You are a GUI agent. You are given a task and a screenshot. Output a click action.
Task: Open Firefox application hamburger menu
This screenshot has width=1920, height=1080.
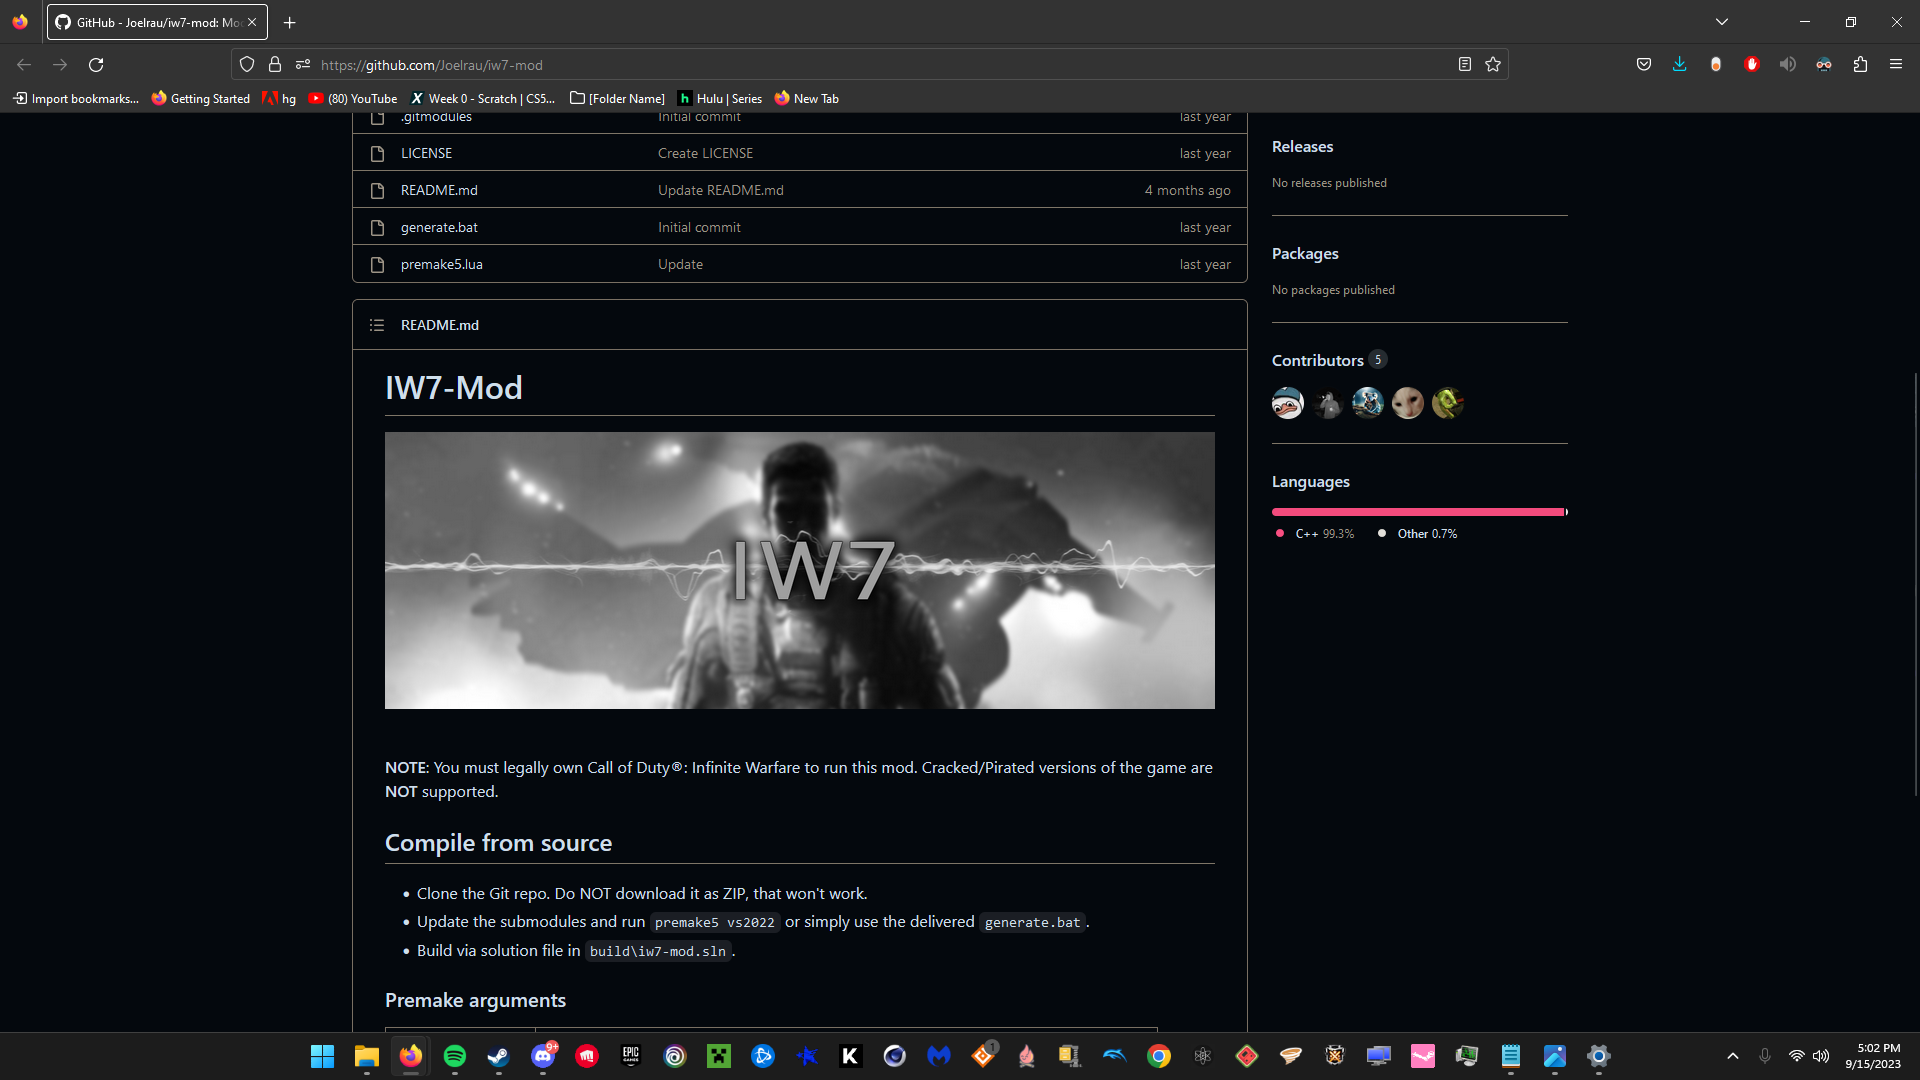pos(1896,65)
